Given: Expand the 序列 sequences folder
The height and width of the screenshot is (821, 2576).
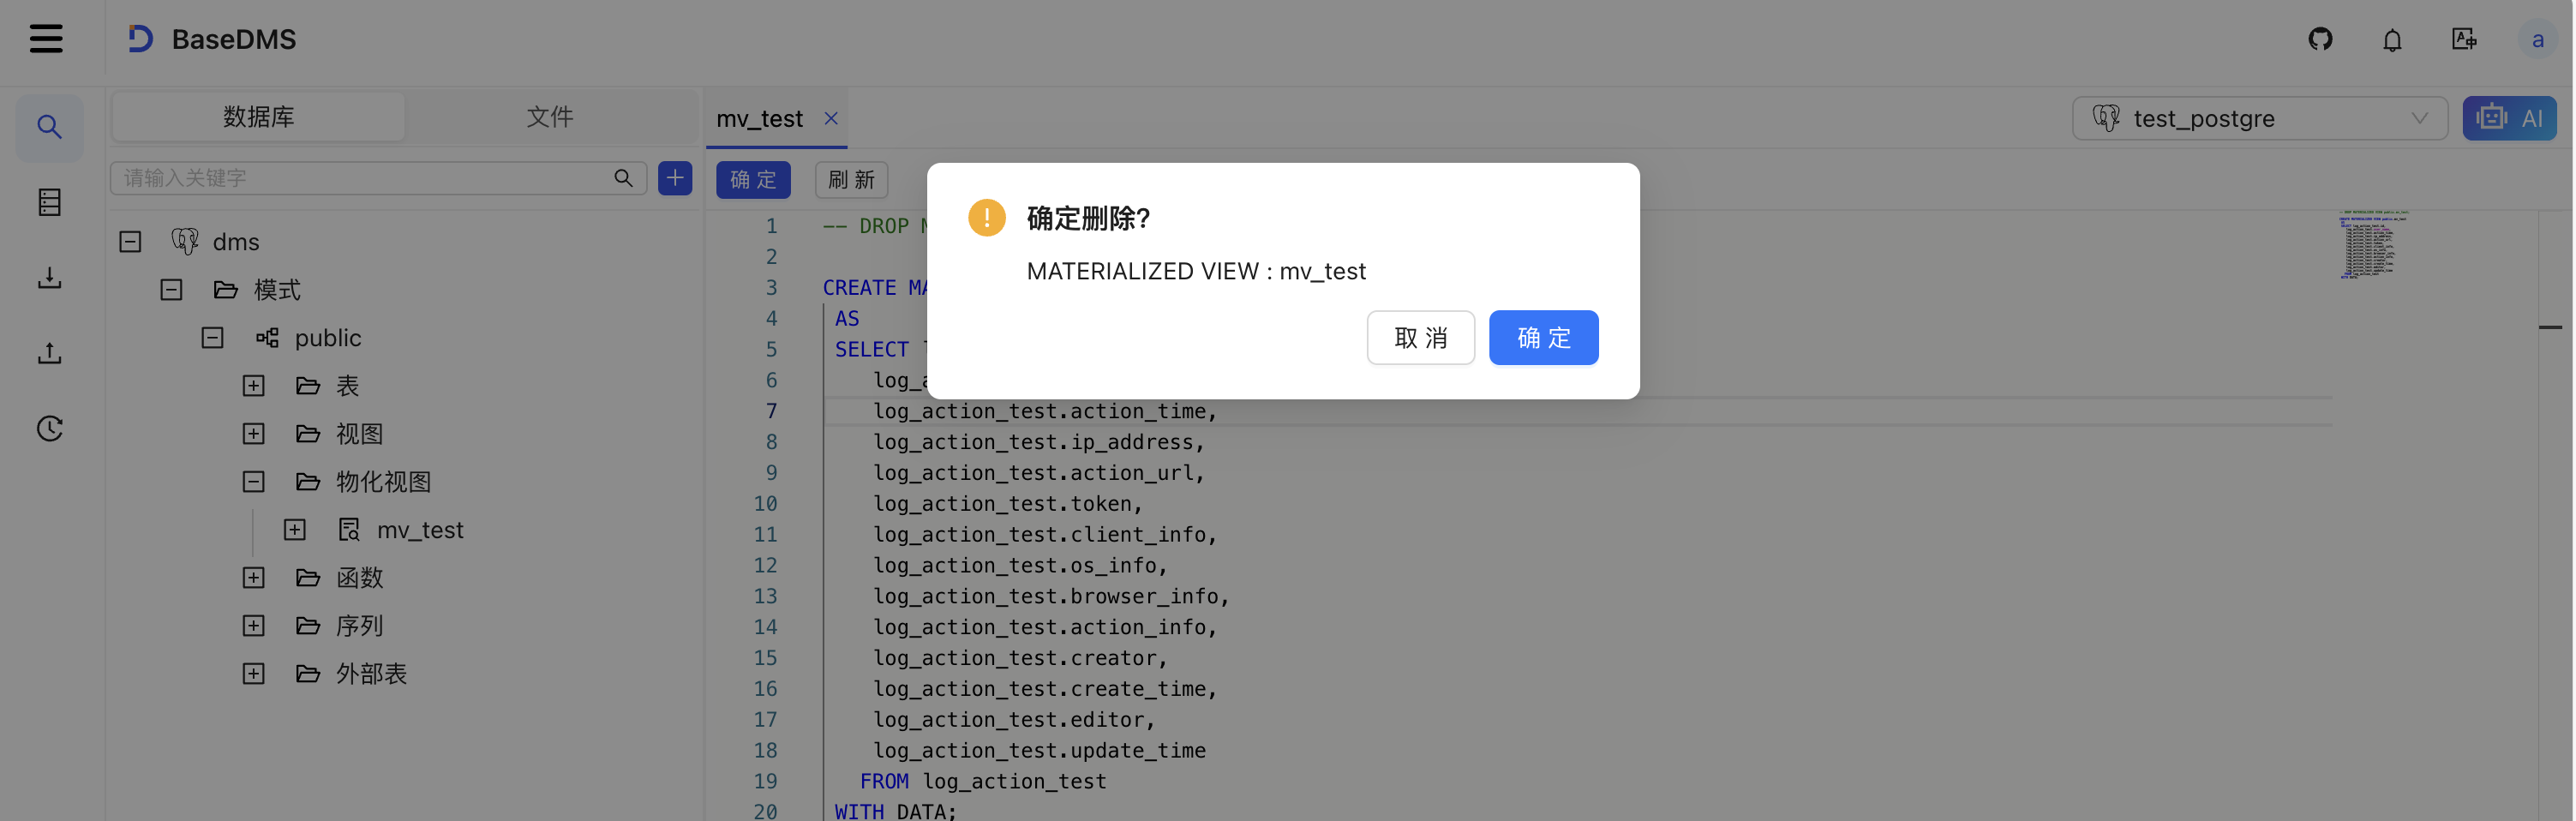Looking at the screenshot, I should click(253, 625).
